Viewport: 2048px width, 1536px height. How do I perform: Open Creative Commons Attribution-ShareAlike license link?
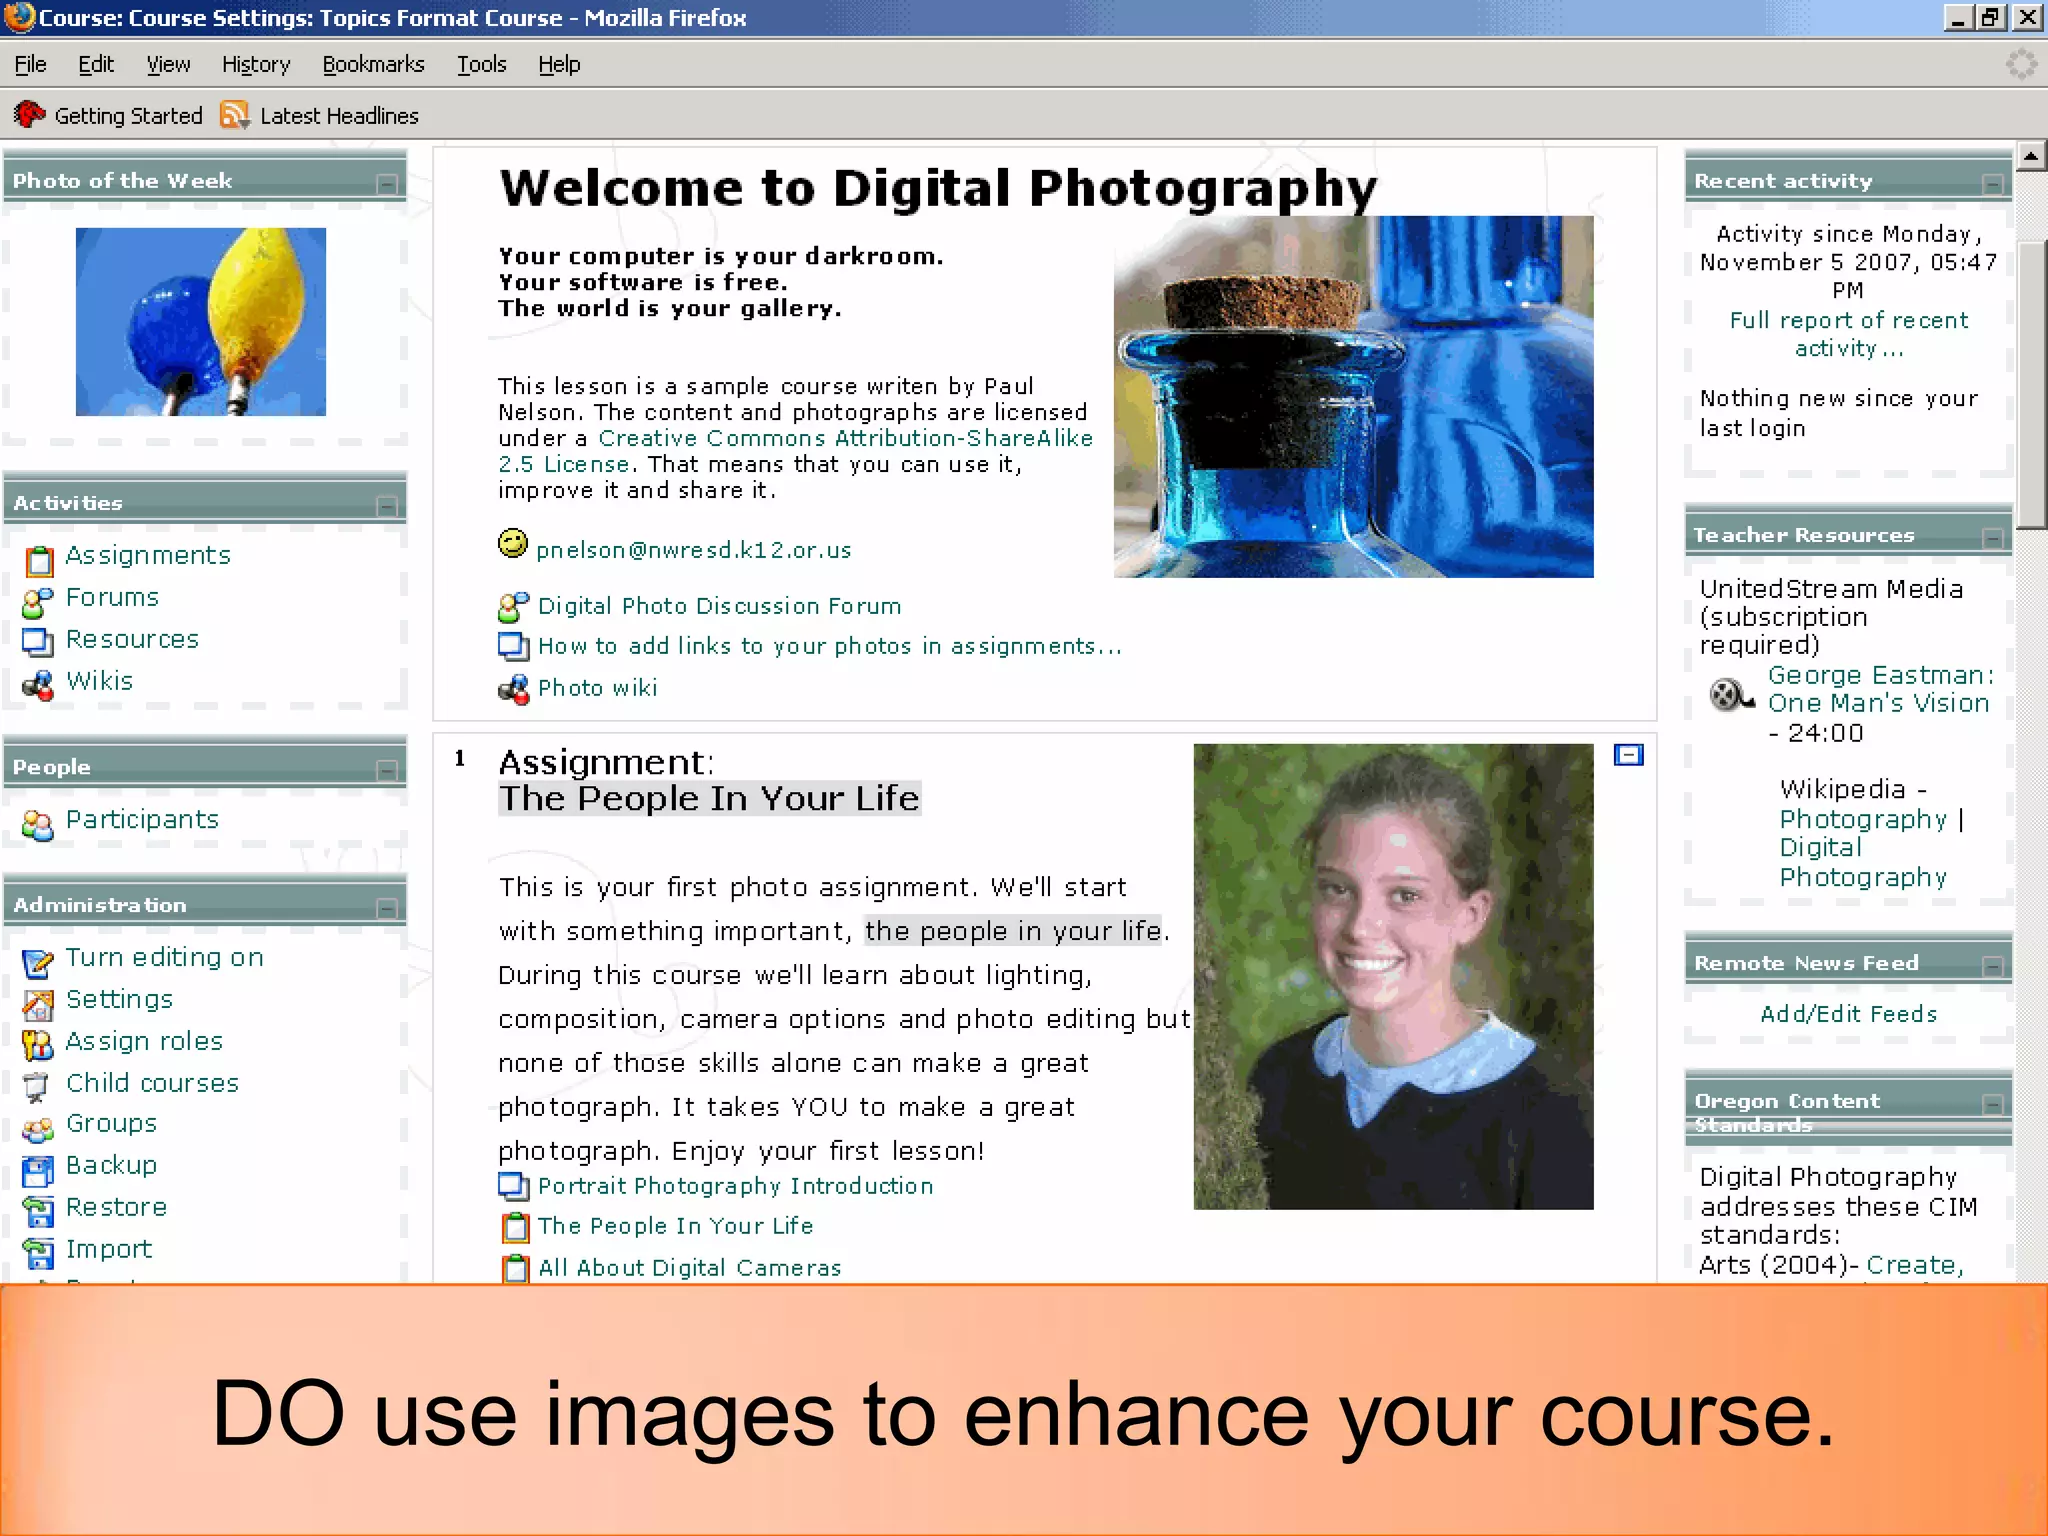(x=795, y=451)
